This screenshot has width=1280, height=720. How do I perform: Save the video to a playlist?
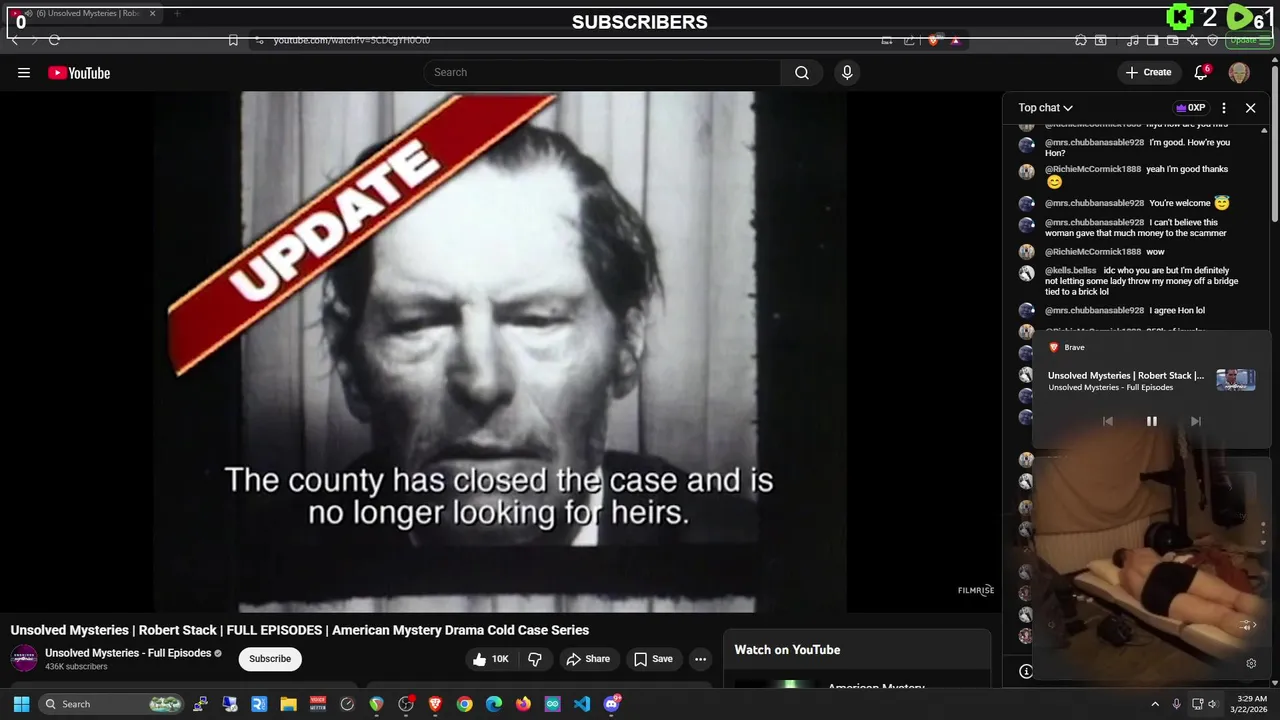(x=653, y=659)
